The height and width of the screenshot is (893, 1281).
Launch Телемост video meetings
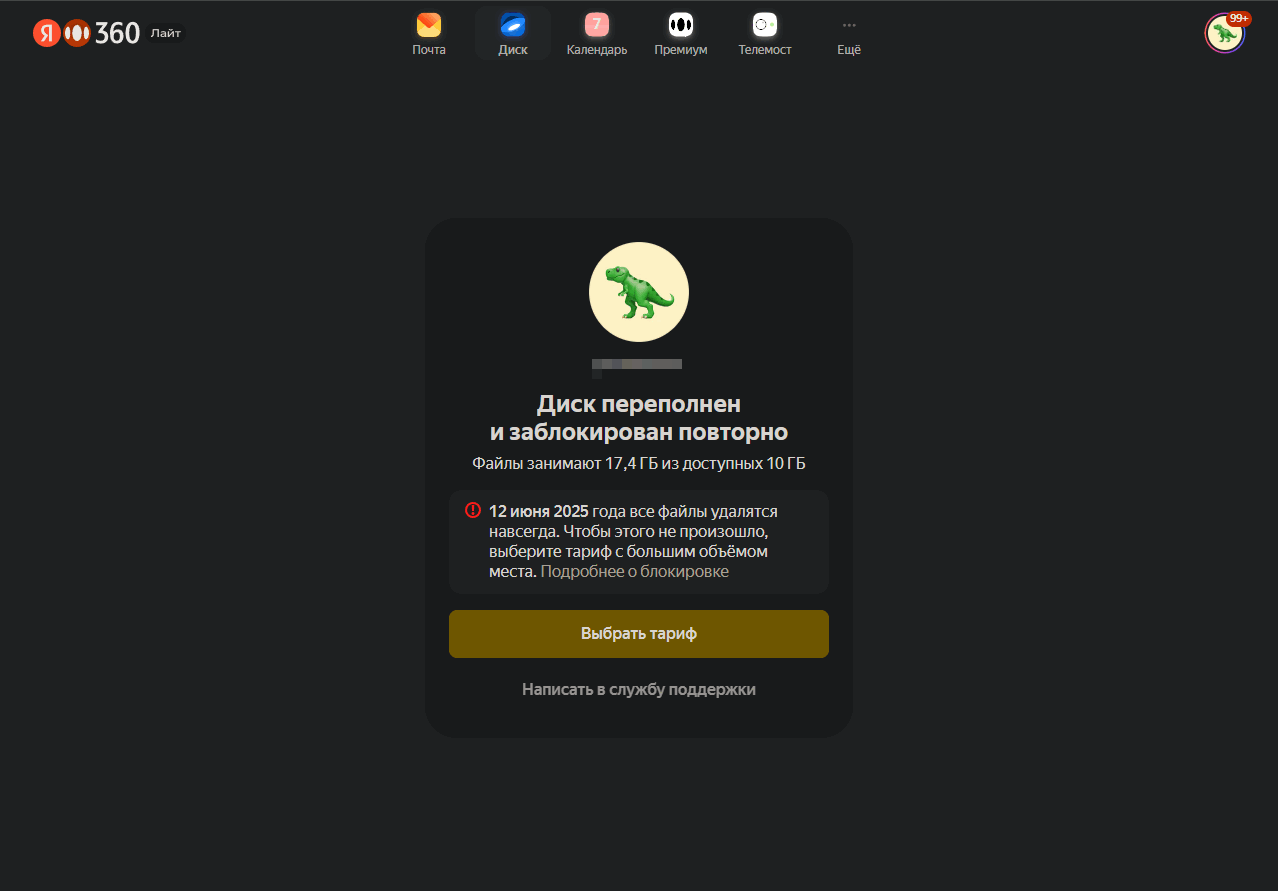[x=765, y=34]
